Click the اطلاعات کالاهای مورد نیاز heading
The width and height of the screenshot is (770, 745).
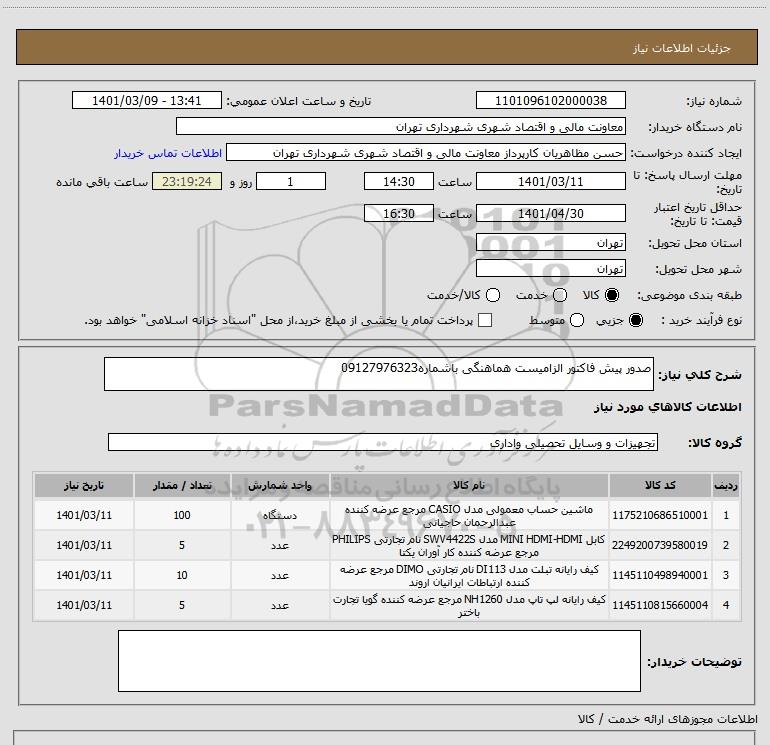(667, 407)
